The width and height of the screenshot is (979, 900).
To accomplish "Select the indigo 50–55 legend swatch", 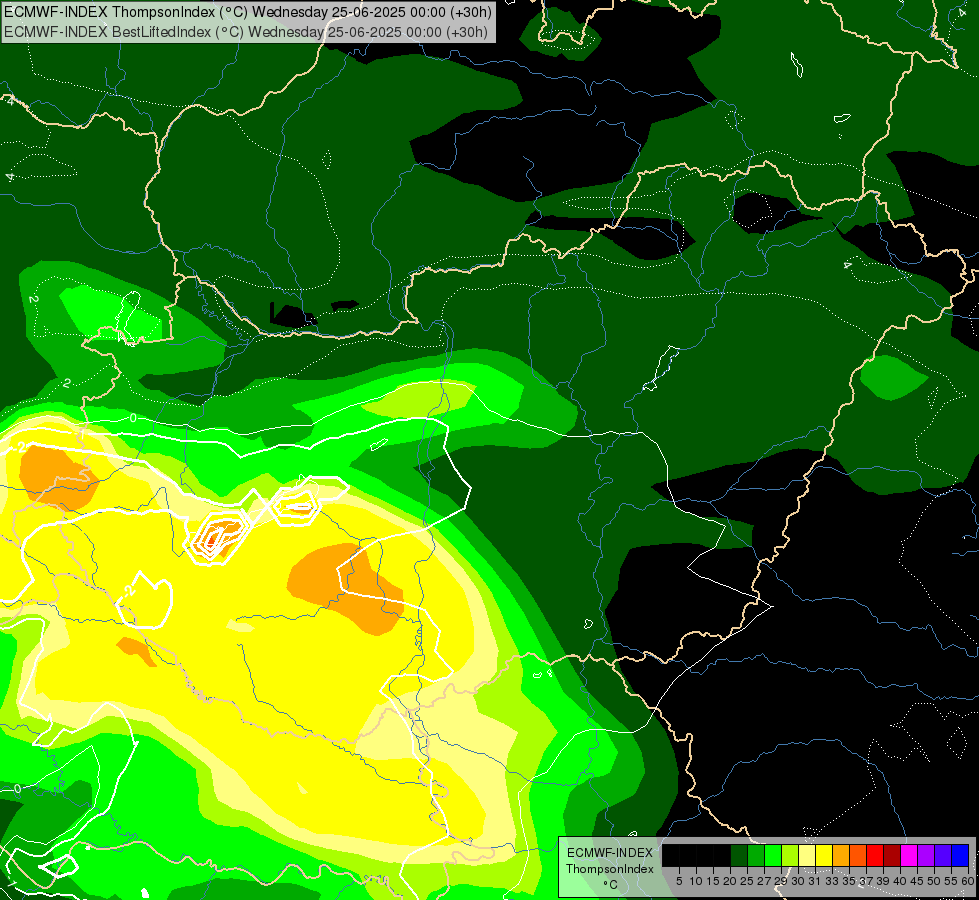I will tap(943, 855).
